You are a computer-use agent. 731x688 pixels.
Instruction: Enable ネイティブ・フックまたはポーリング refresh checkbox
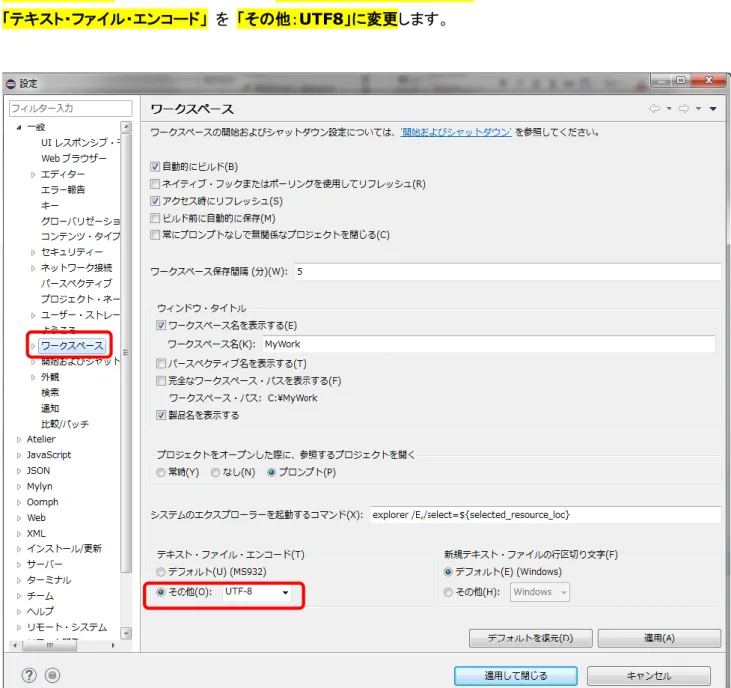[155, 184]
